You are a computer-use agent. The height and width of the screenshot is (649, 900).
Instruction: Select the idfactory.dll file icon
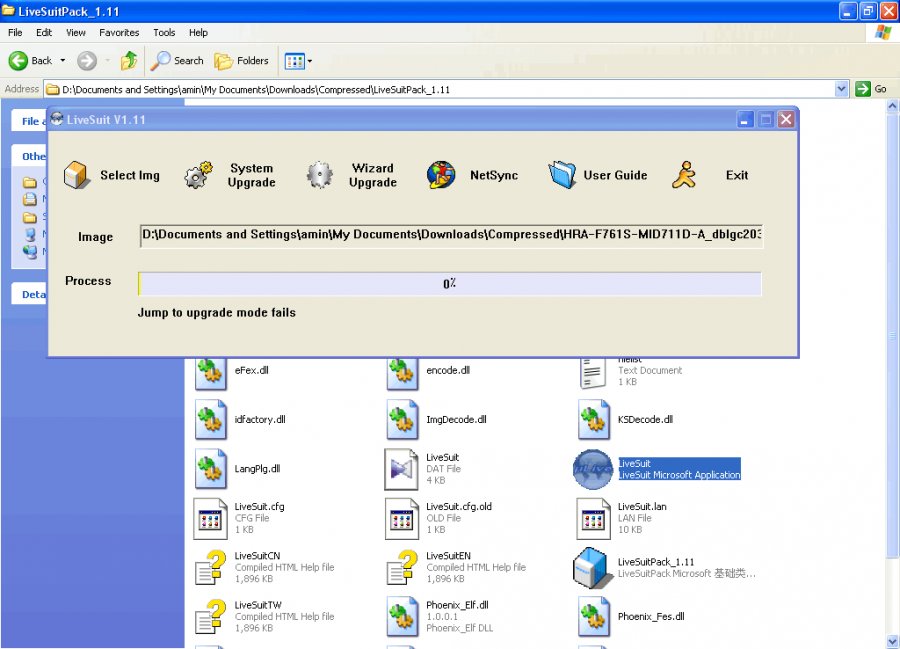pos(211,419)
